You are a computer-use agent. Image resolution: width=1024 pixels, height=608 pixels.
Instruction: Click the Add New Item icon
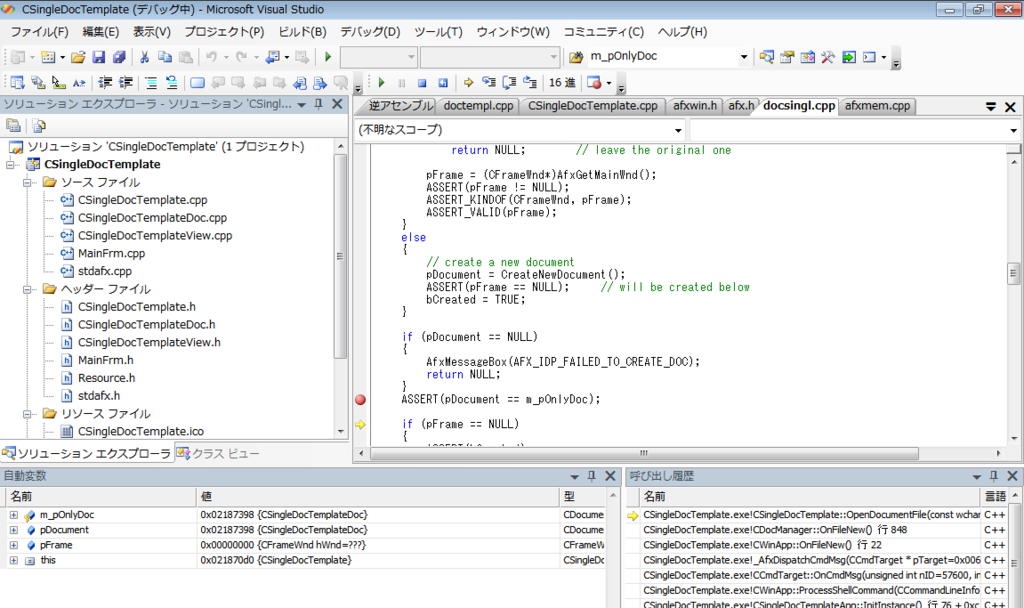pyautogui.click(x=48, y=57)
